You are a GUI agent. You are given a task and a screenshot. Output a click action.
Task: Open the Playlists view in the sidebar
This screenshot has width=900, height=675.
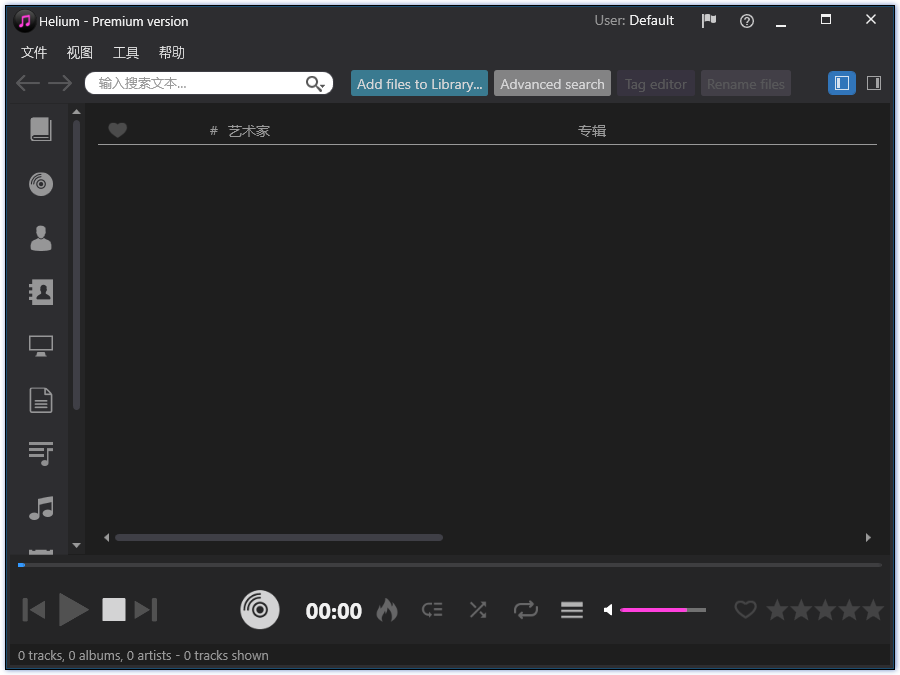click(x=40, y=453)
